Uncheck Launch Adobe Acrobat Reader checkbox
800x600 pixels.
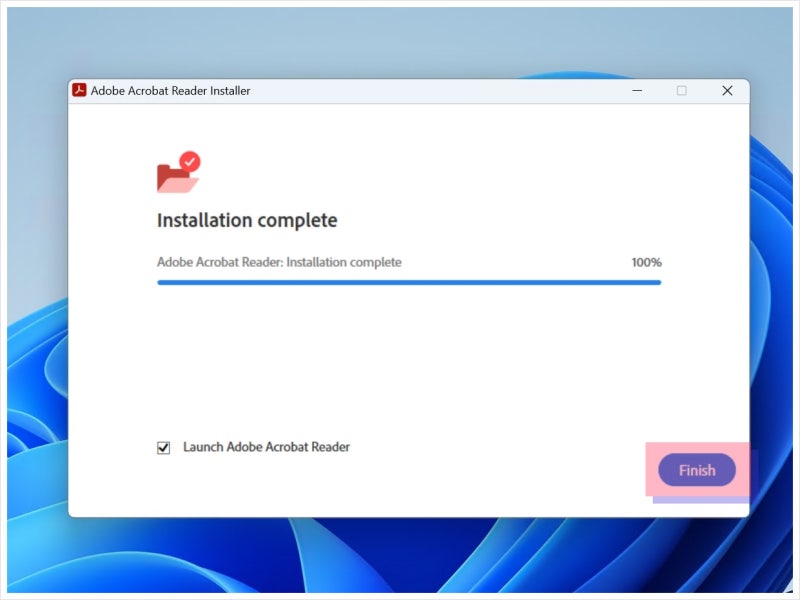(163, 447)
